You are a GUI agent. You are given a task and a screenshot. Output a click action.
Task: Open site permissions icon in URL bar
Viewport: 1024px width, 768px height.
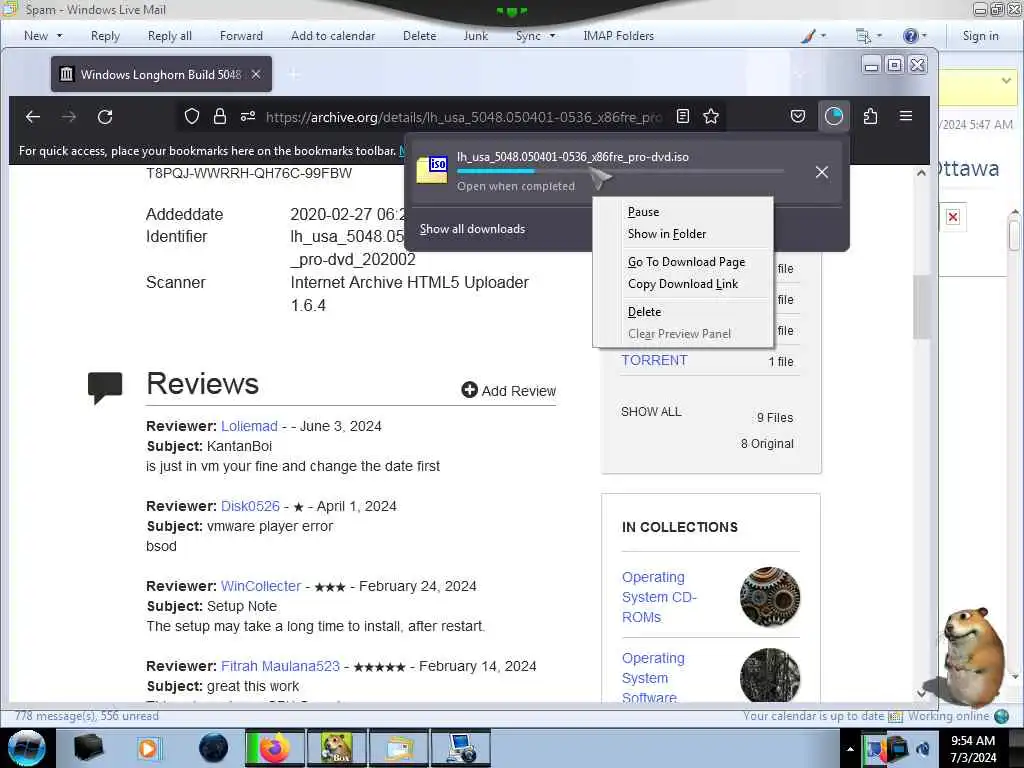click(248, 116)
